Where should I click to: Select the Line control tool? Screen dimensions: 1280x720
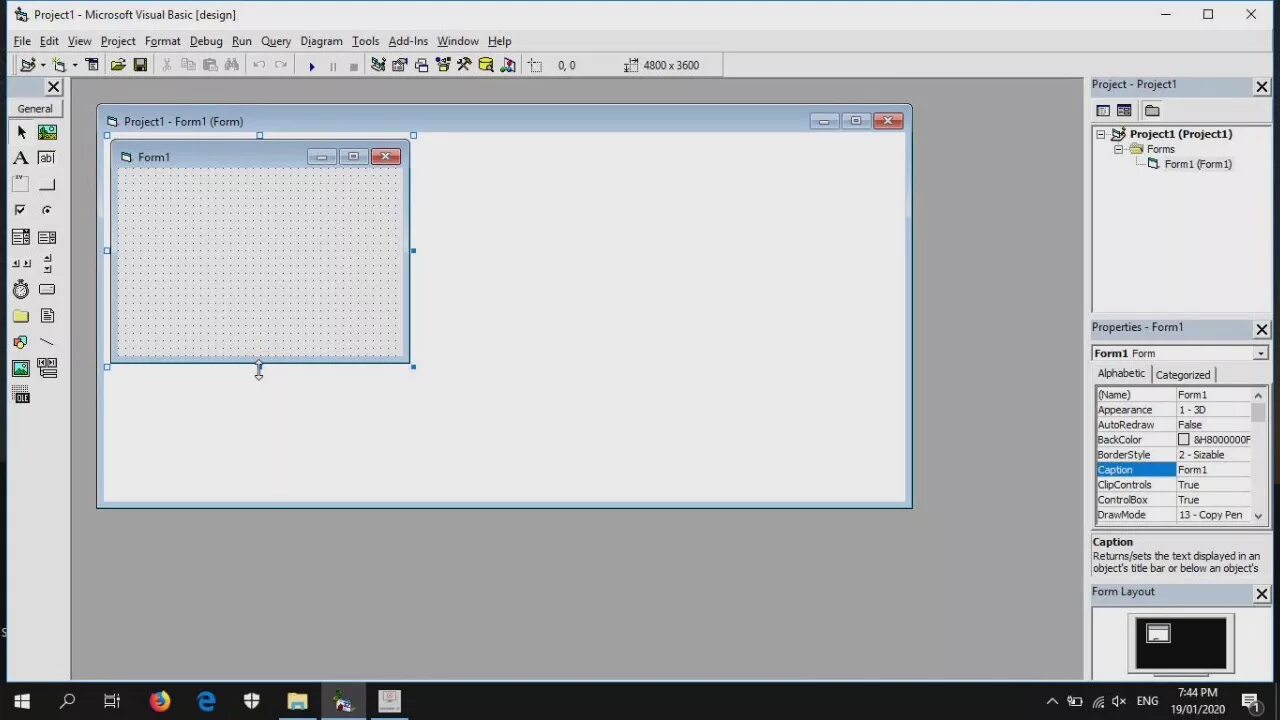(x=47, y=342)
